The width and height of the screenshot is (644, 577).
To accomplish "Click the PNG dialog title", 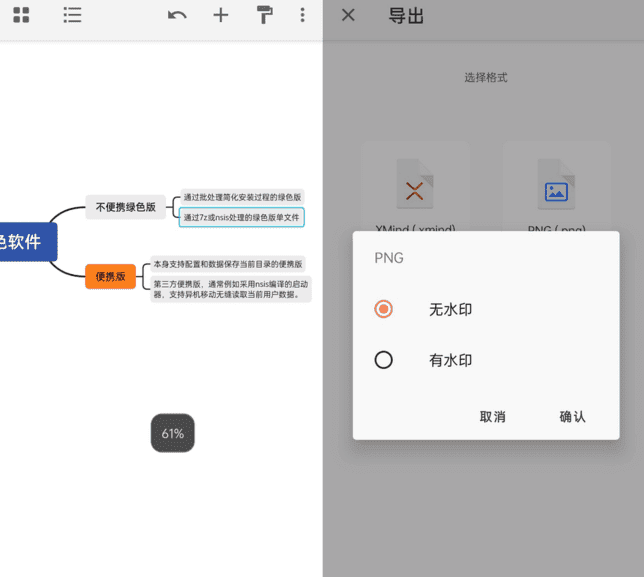I will pos(389,258).
